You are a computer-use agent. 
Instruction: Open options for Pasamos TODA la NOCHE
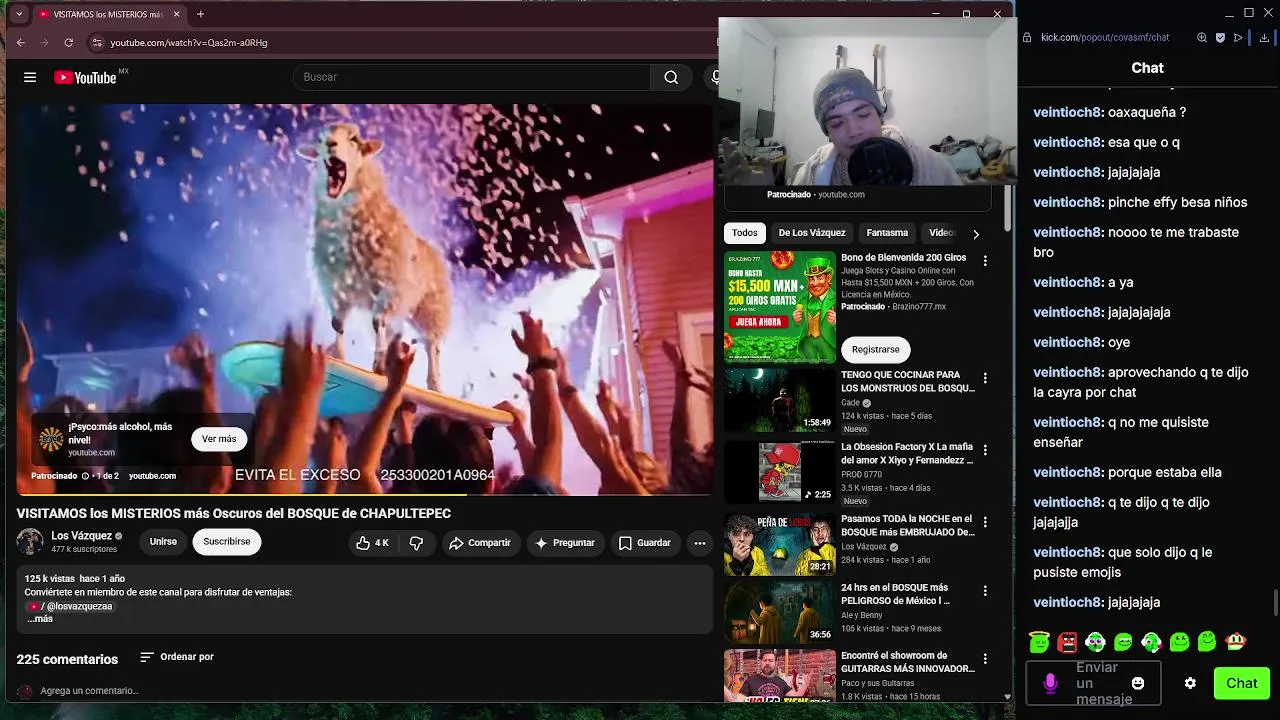pos(985,522)
